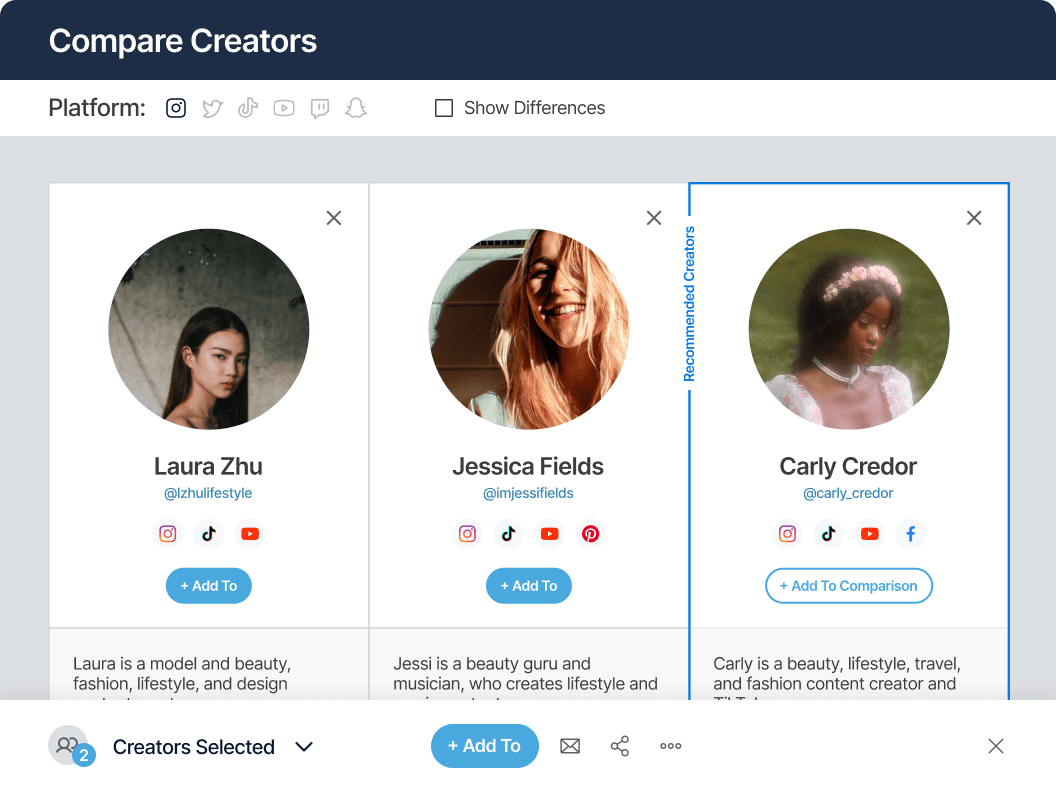
Task: Click Add To Comparison for Carly Credor
Action: 848,586
